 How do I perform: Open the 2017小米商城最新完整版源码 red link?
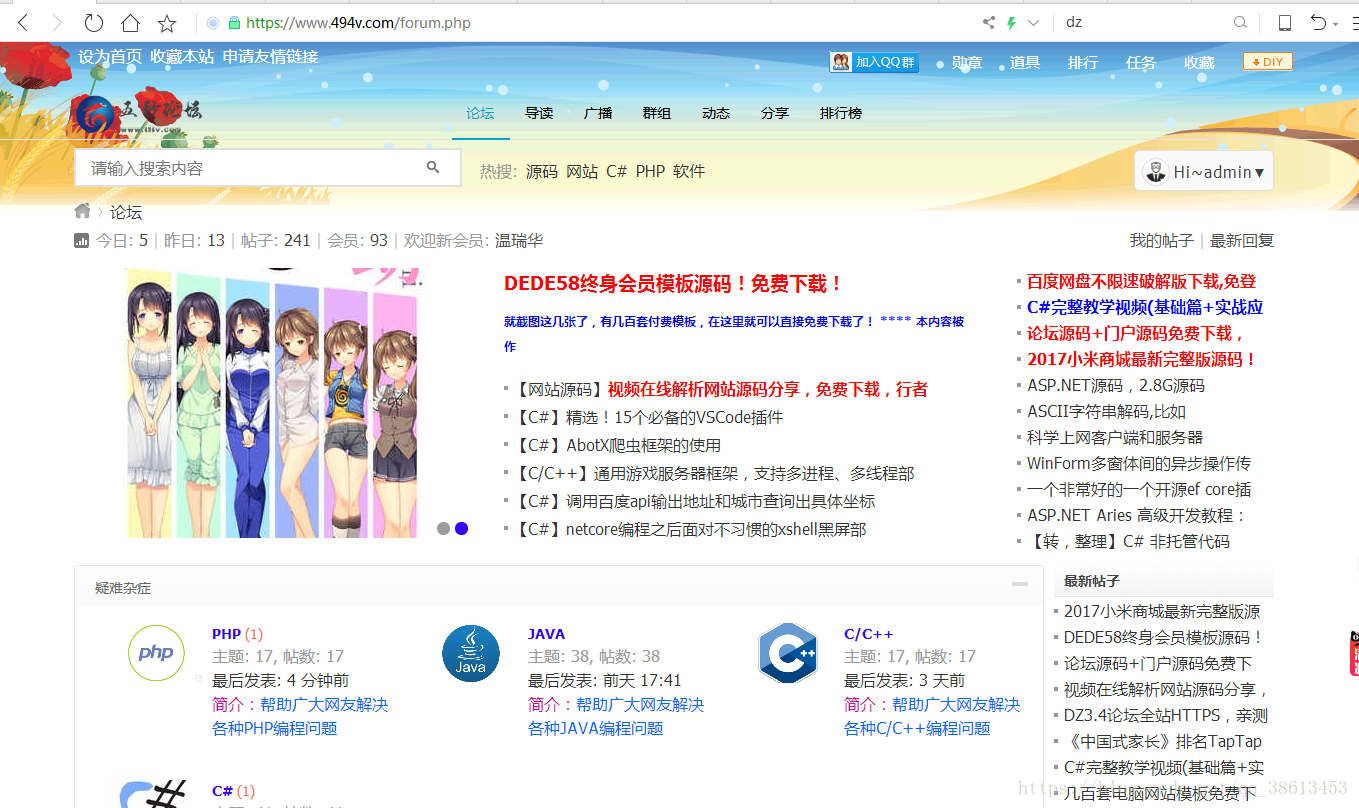(x=1142, y=359)
